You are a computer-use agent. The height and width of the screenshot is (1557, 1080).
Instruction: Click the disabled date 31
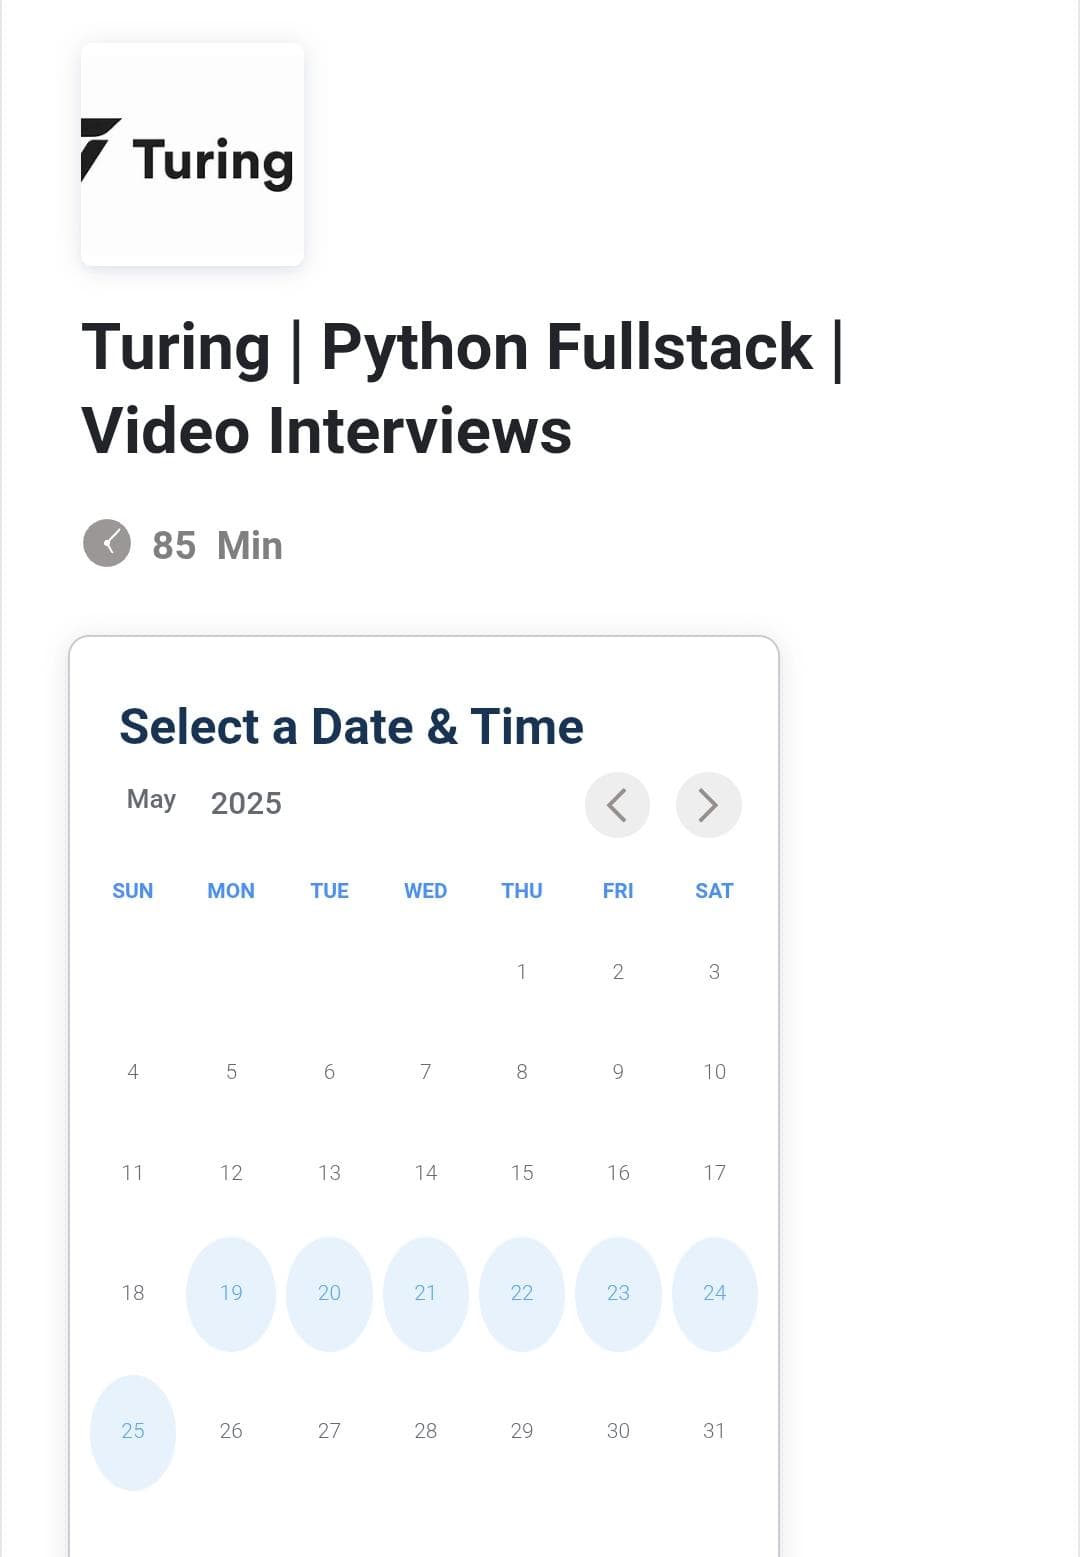(x=714, y=1431)
